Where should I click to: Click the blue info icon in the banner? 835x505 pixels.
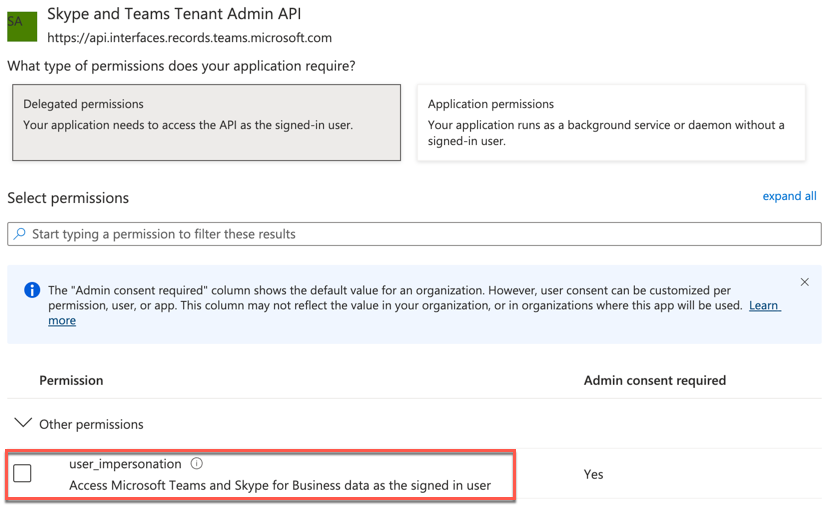[32, 290]
